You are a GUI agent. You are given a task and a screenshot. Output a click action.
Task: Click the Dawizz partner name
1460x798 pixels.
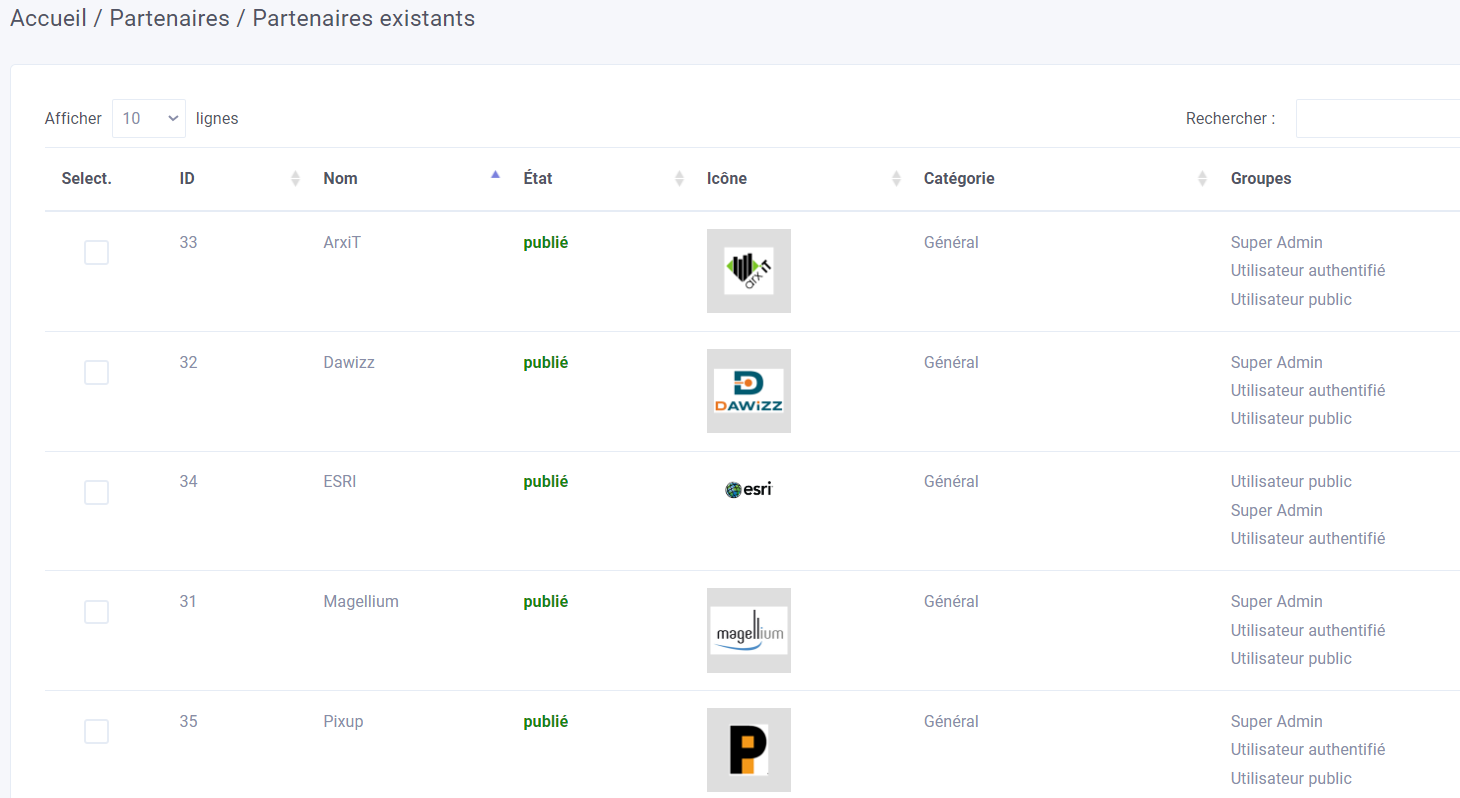pyautogui.click(x=349, y=363)
